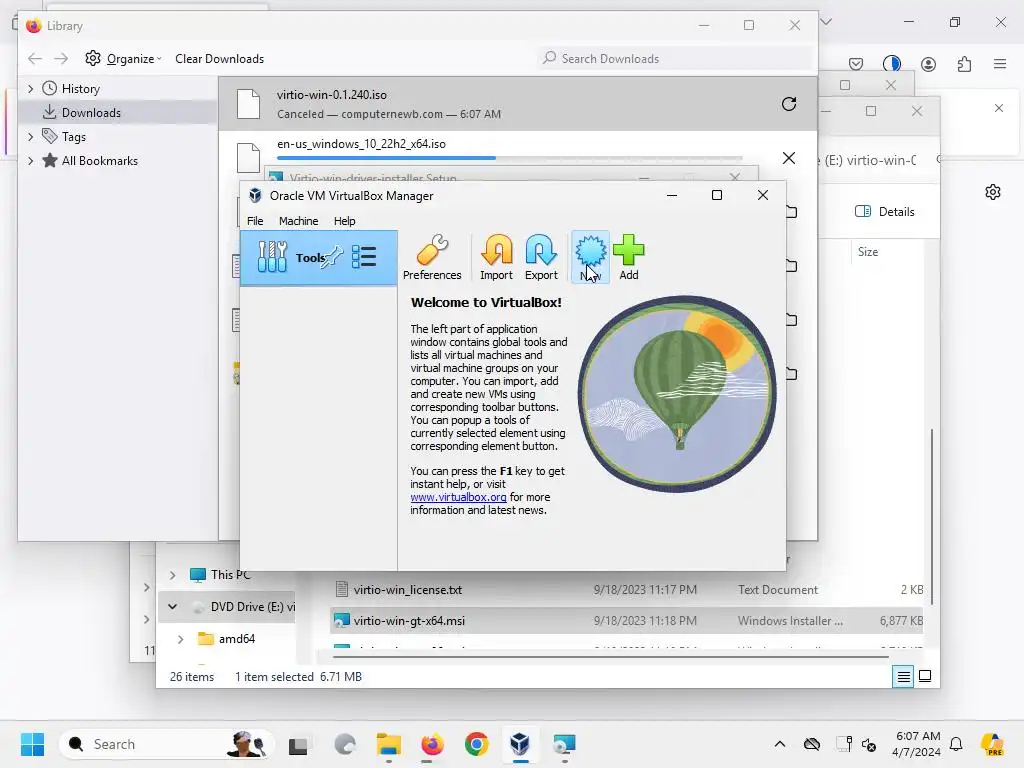
Task: Click the Details pane button in Explorer
Action: (885, 212)
